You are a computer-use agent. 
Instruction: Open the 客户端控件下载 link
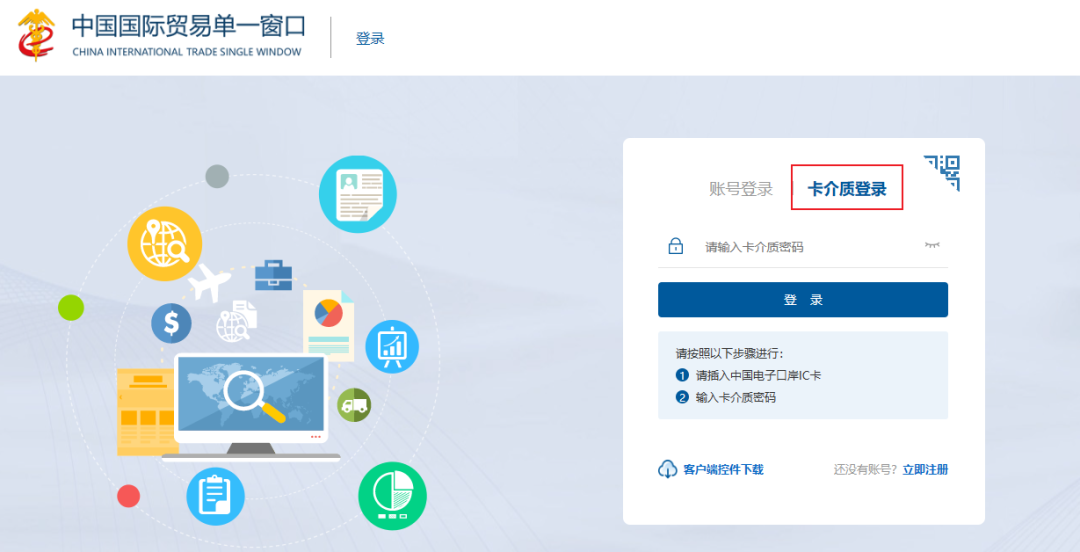[723, 470]
